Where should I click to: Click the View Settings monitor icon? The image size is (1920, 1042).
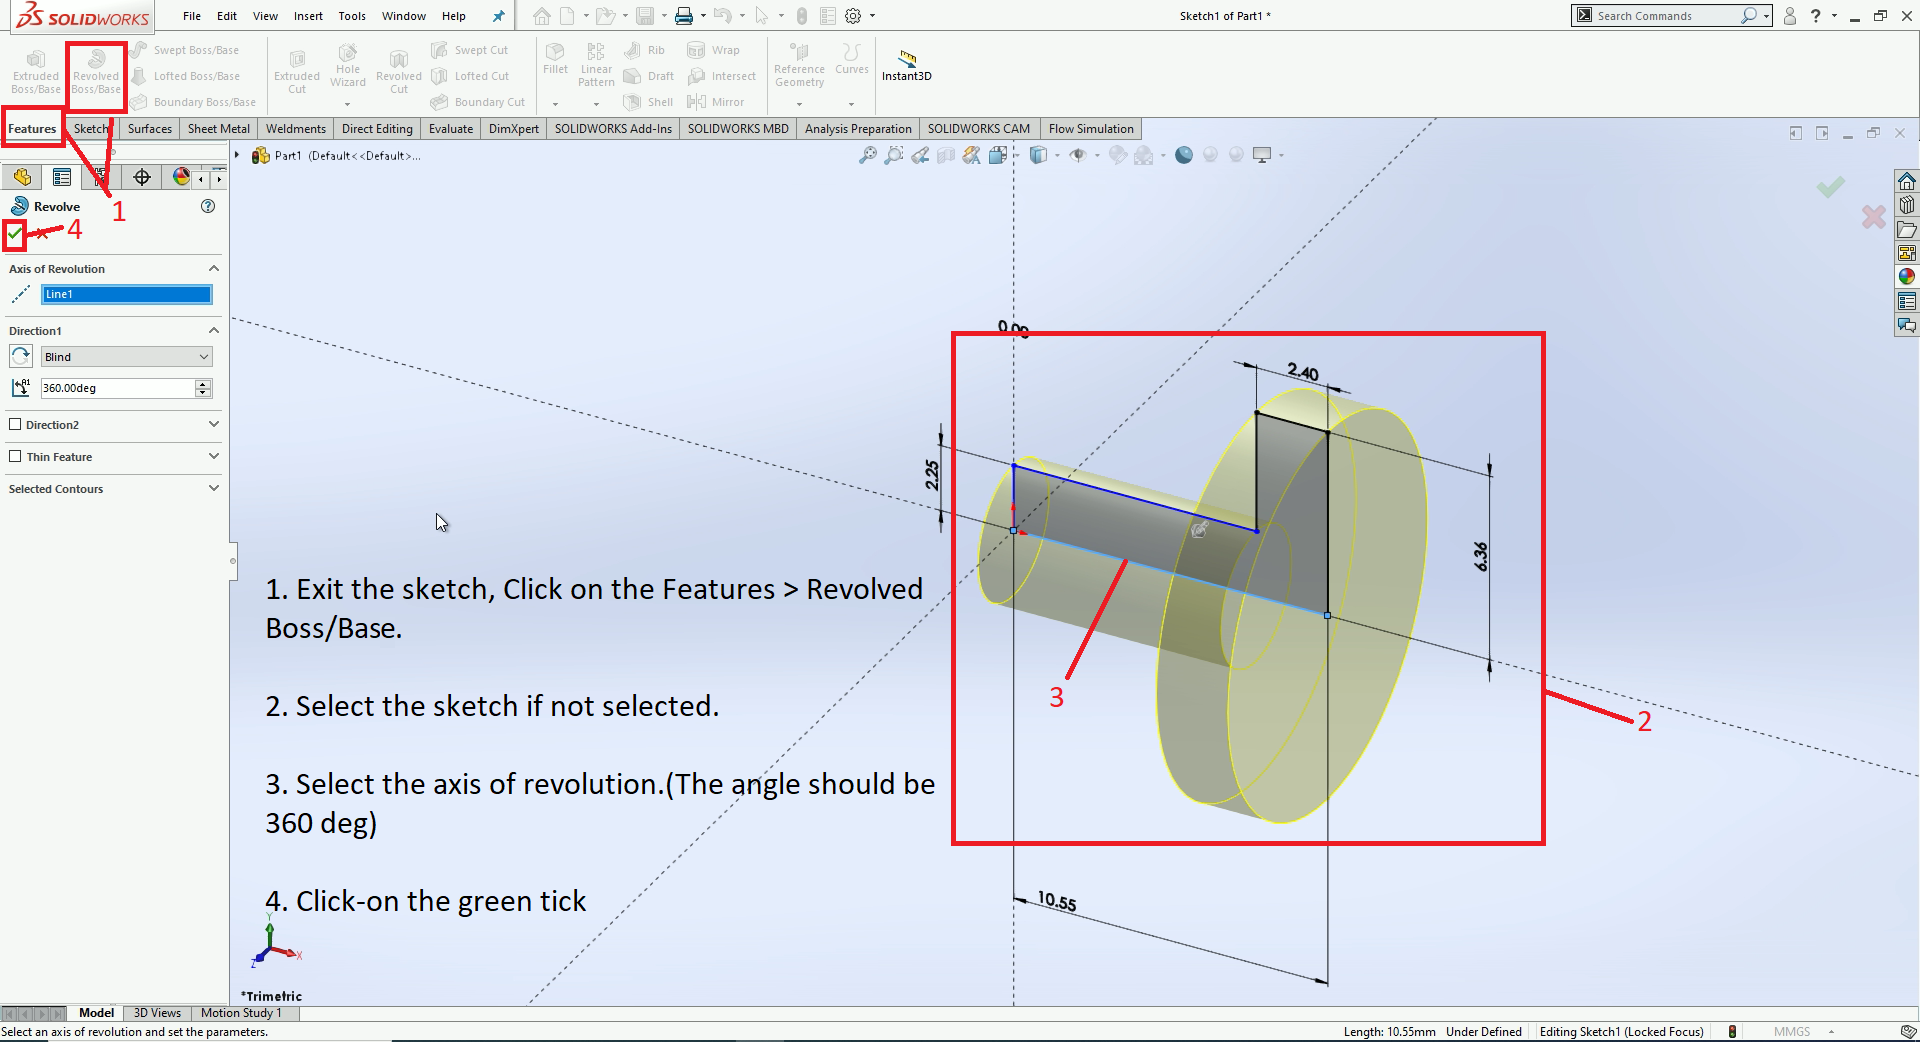click(x=1262, y=155)
